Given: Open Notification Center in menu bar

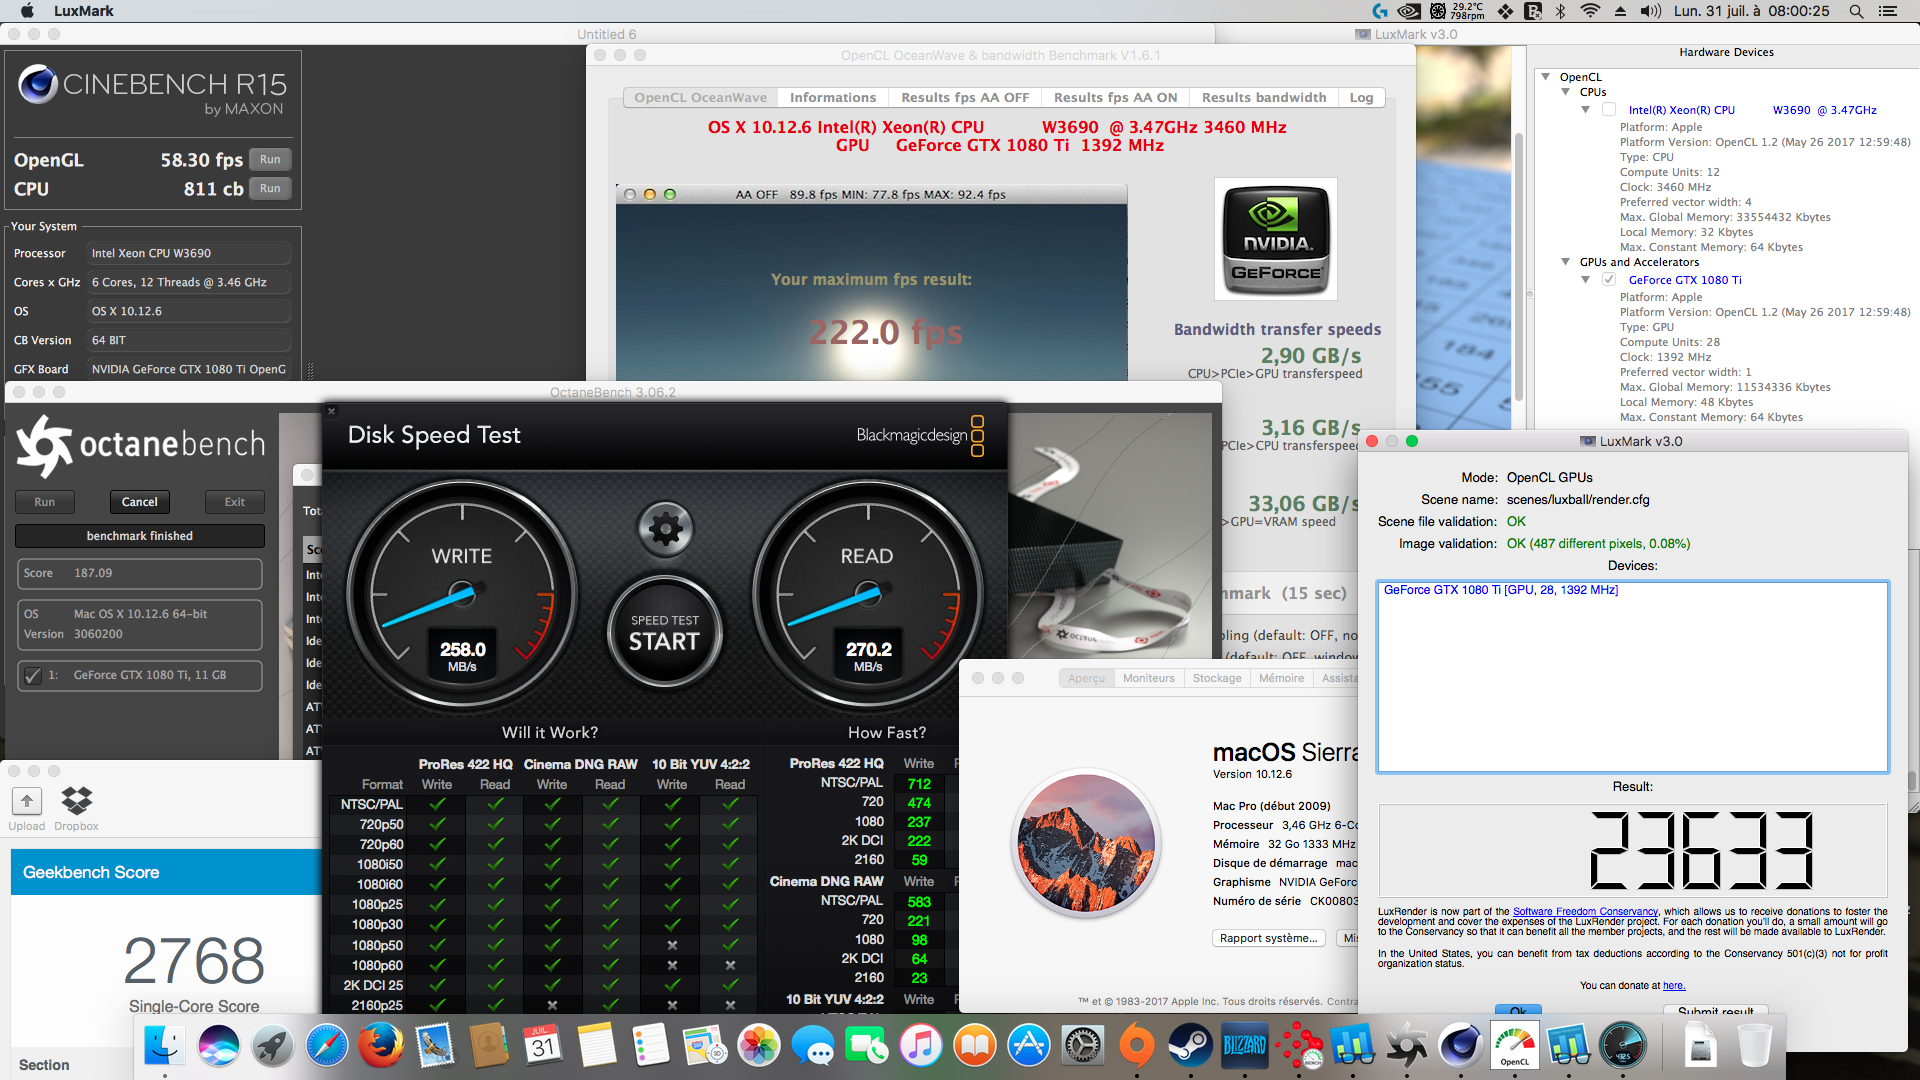Looking at the screenshot, I should (x=1888, y=11).
